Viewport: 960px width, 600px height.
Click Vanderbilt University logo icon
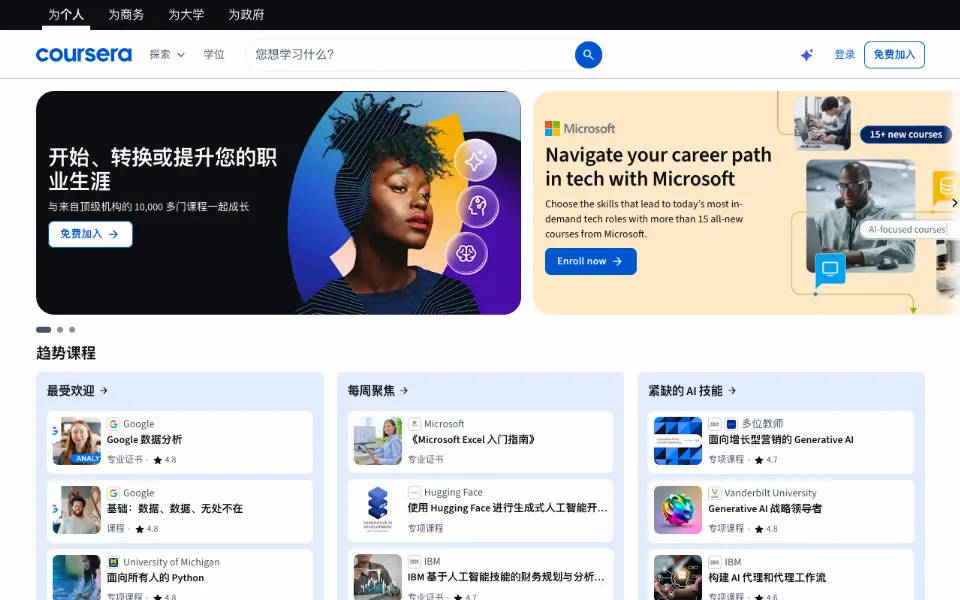714,493
